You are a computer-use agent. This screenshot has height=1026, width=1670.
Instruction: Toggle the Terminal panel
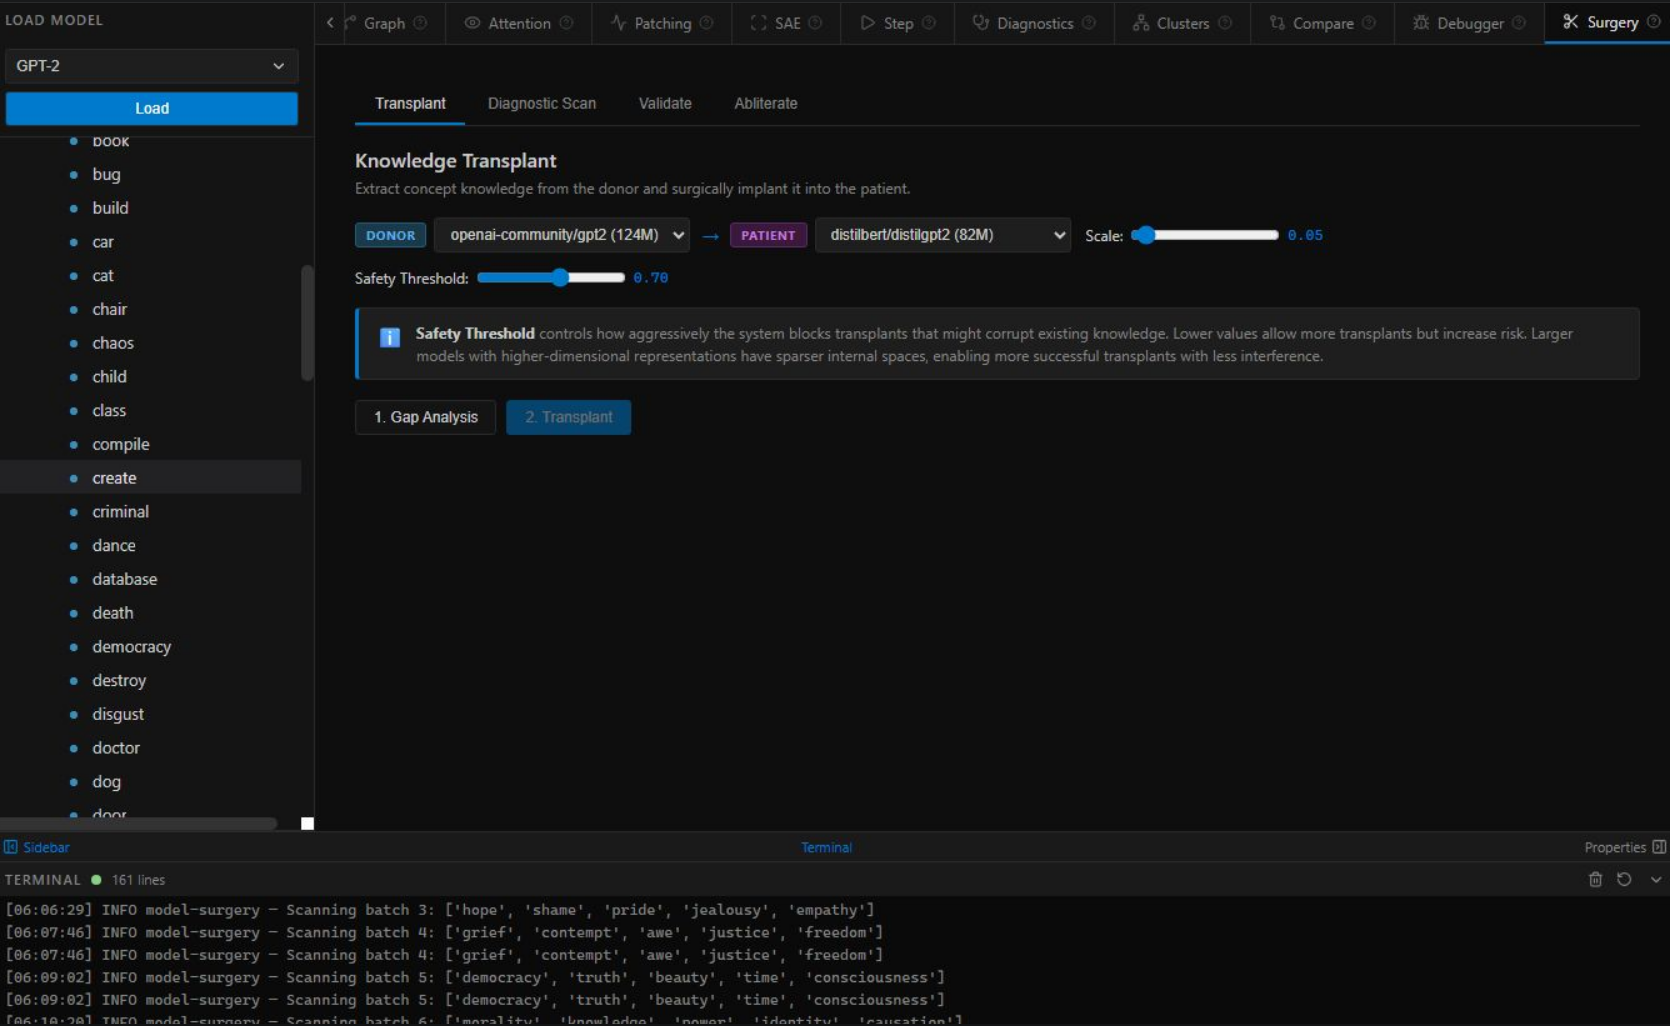826,847
